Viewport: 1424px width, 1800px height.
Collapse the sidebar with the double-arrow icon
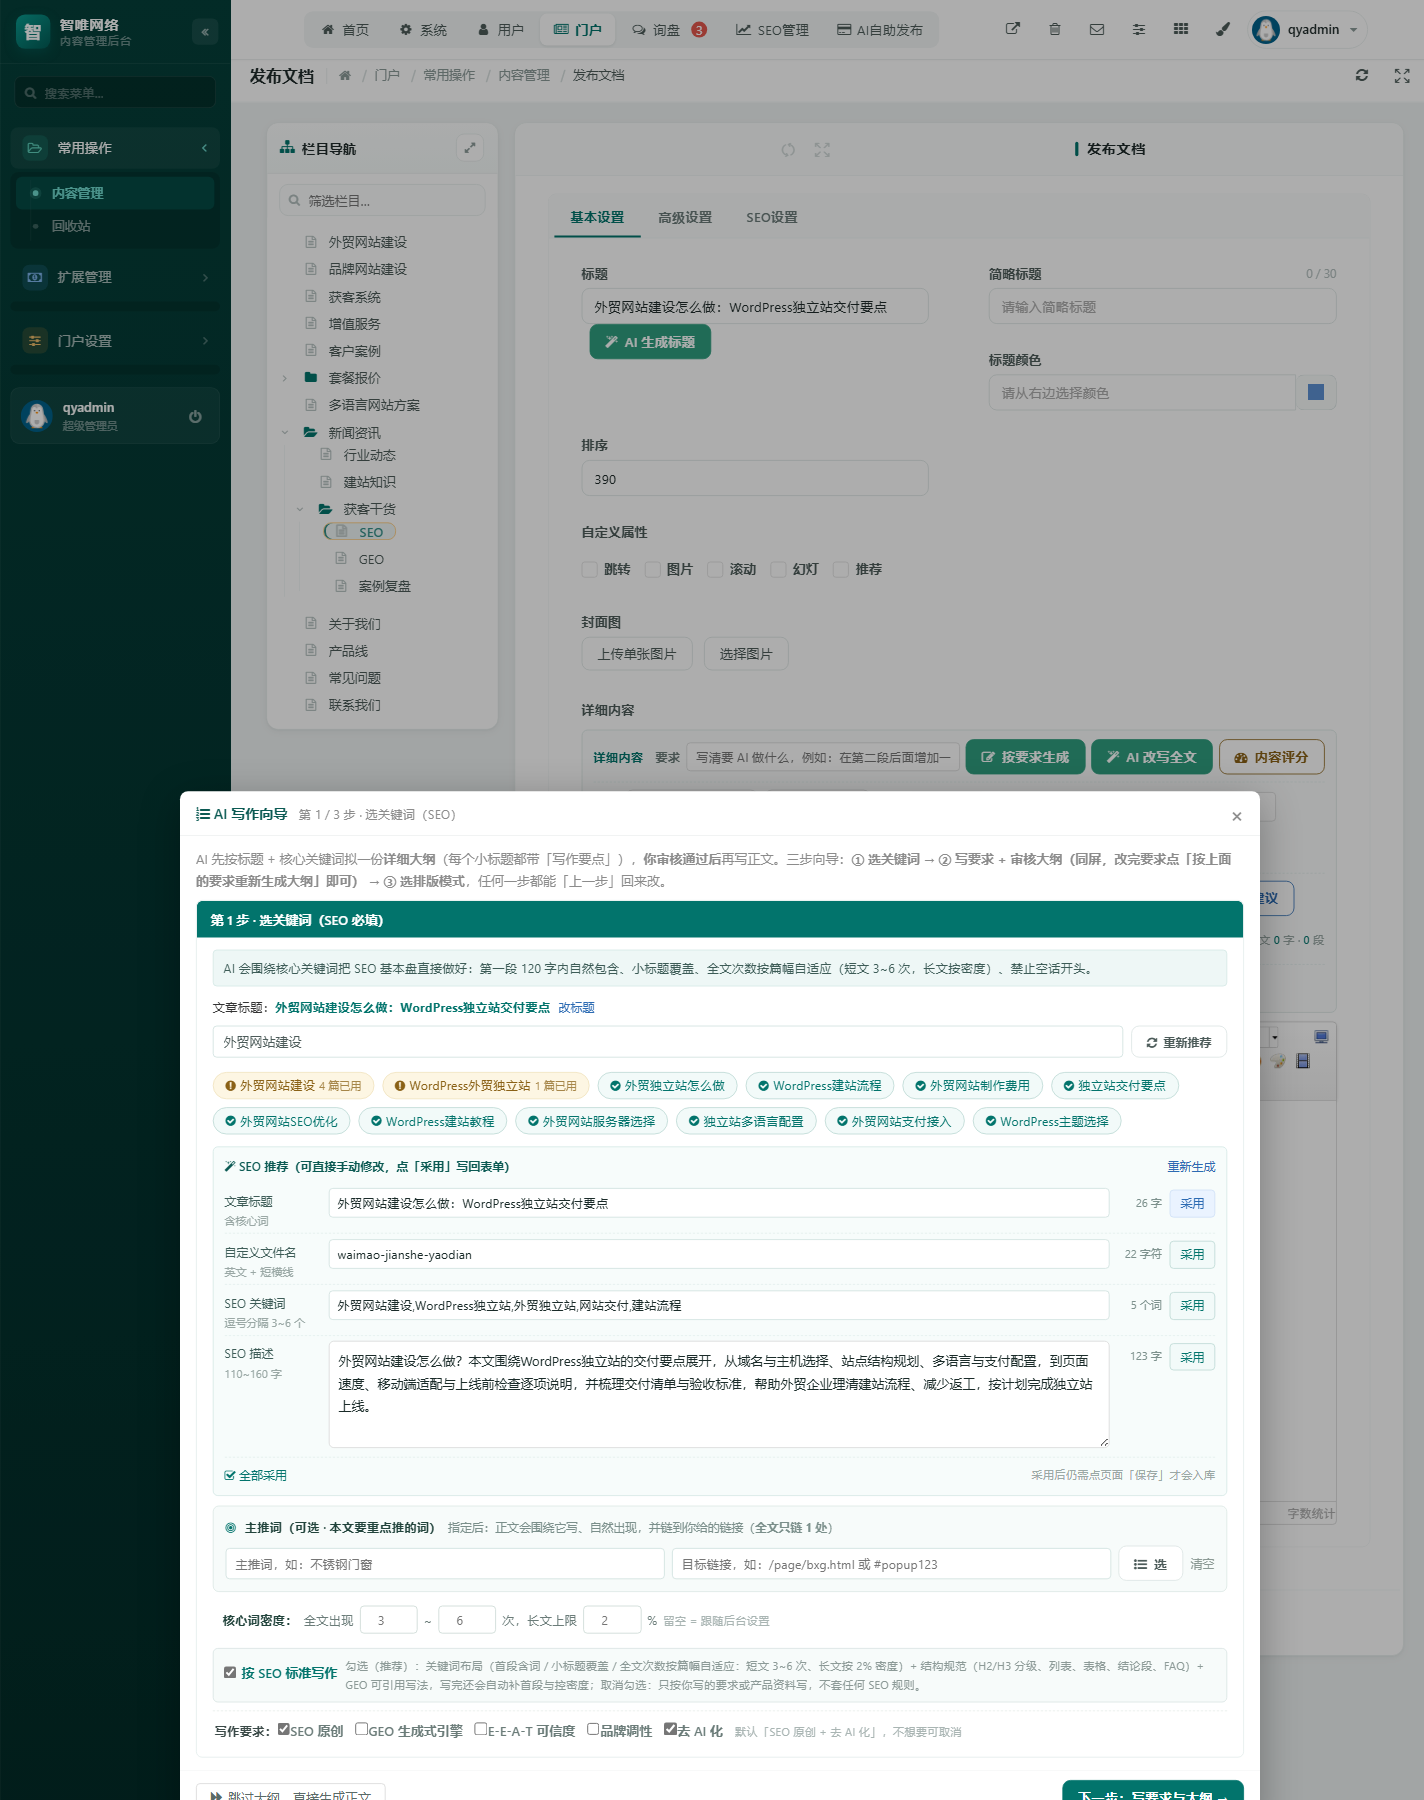tap(204, 32)
